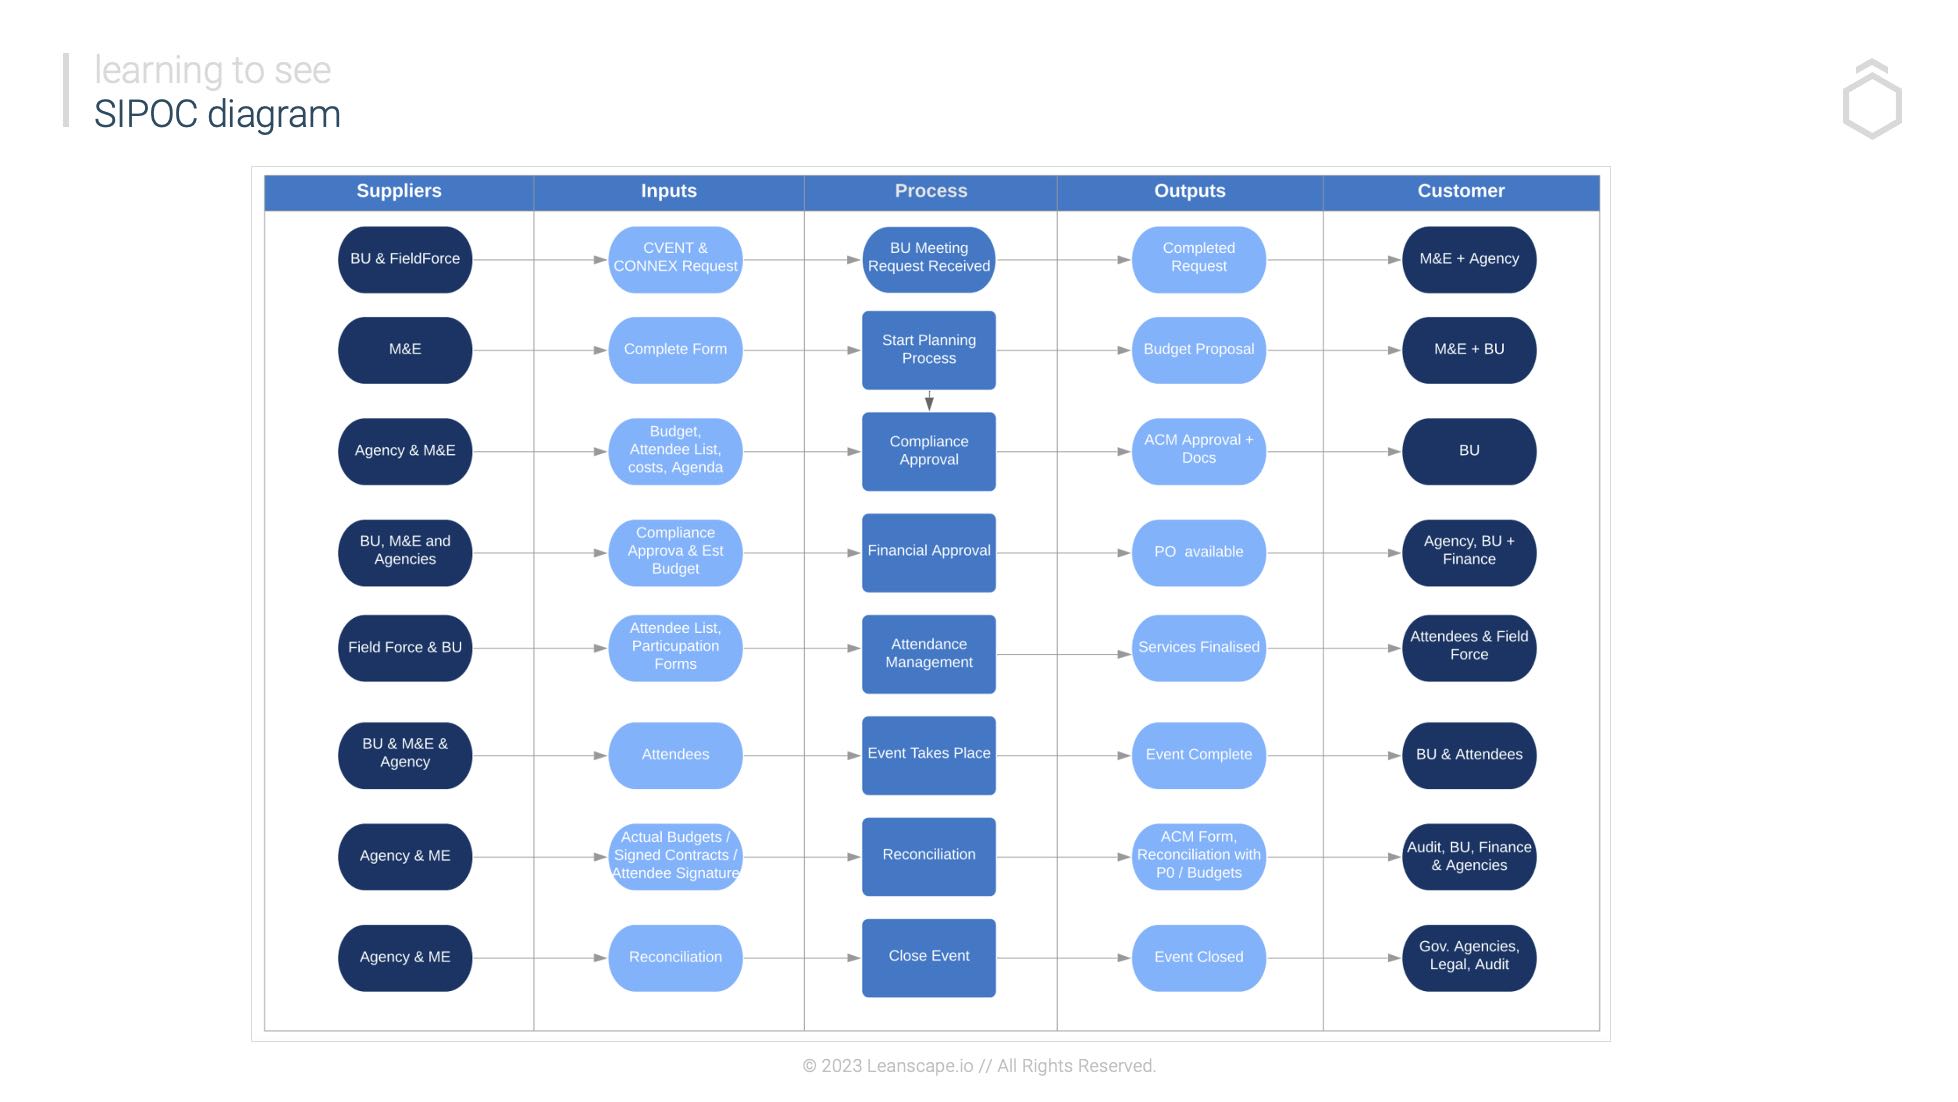Toggle the Financial Approval process node
Screen dimensions: 1958x1102
tap(929, 550)
